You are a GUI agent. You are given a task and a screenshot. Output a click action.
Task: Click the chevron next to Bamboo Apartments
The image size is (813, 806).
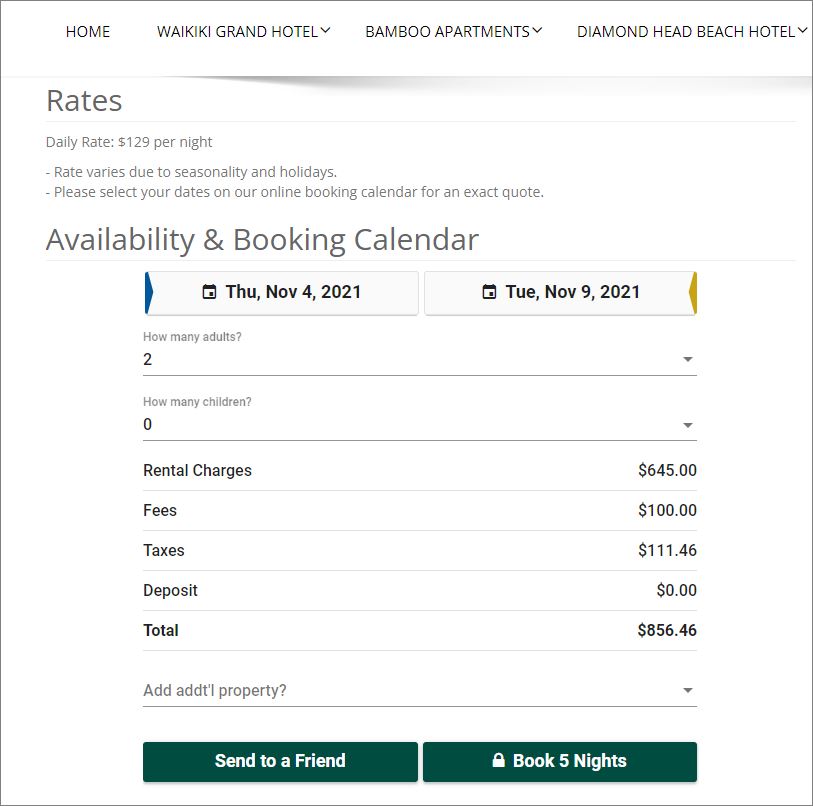click(537, 31)
